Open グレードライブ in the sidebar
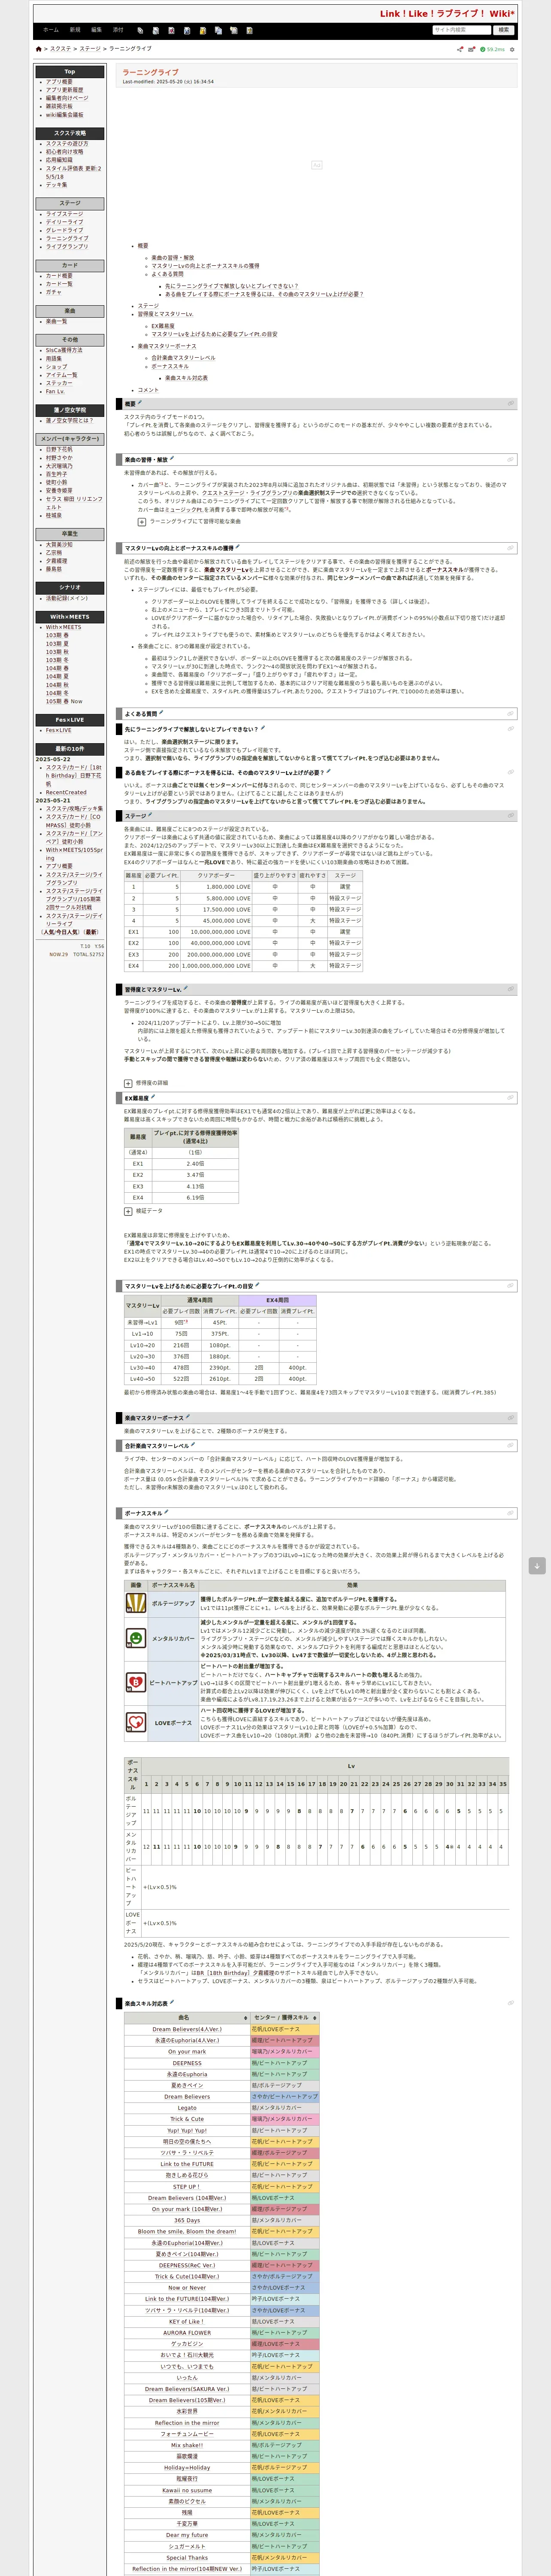The width and height of the screenshot is (551, 2576). [64, 230]
